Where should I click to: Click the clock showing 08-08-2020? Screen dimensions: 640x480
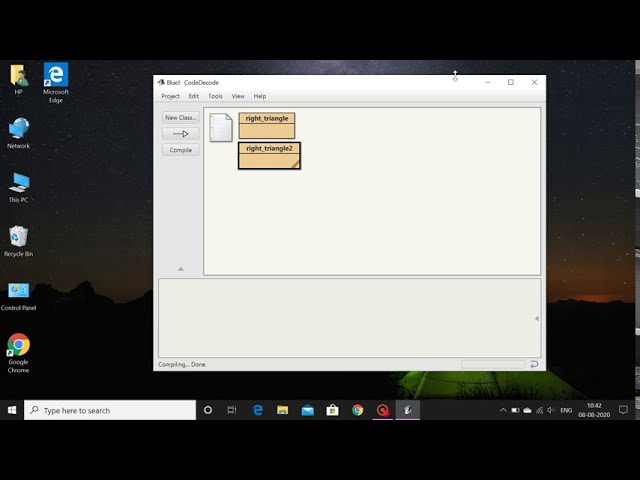(594, 410)
